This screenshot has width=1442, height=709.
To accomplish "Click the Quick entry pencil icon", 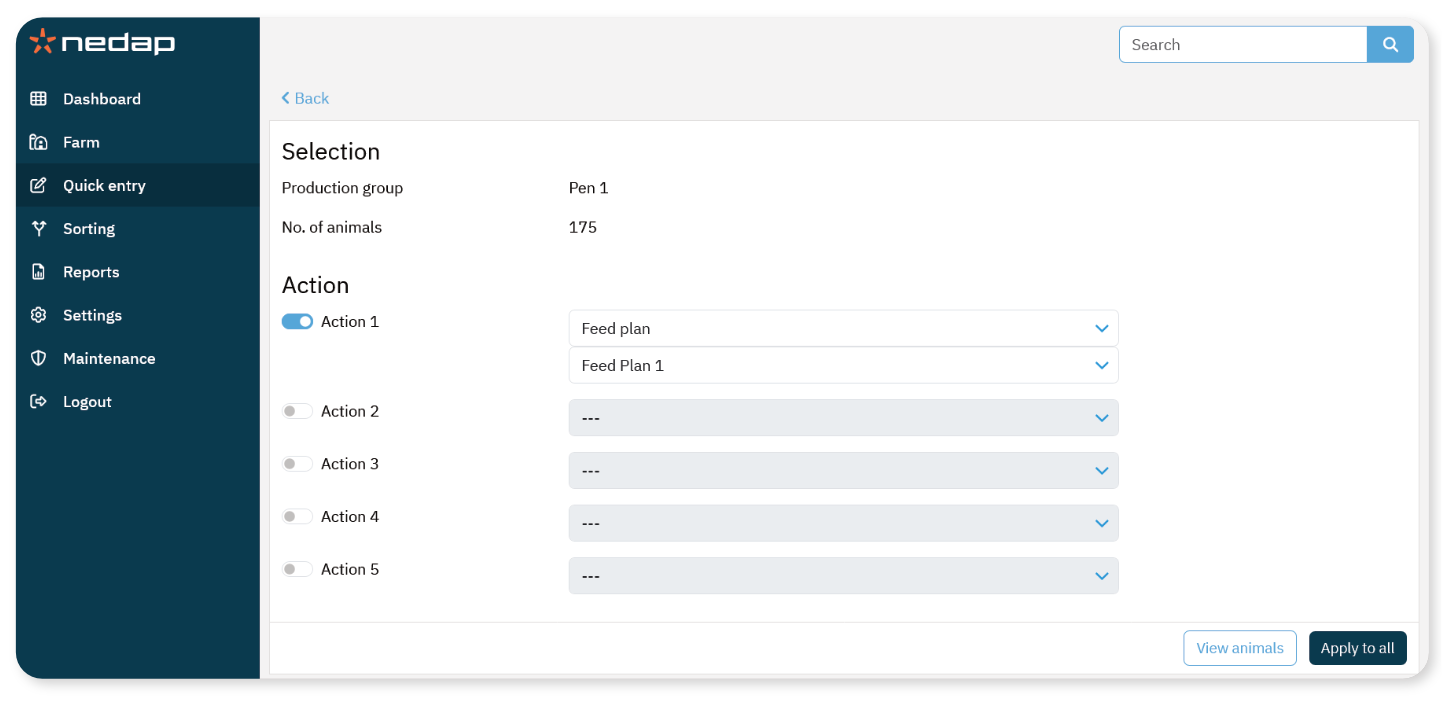I will coord(39,185).
